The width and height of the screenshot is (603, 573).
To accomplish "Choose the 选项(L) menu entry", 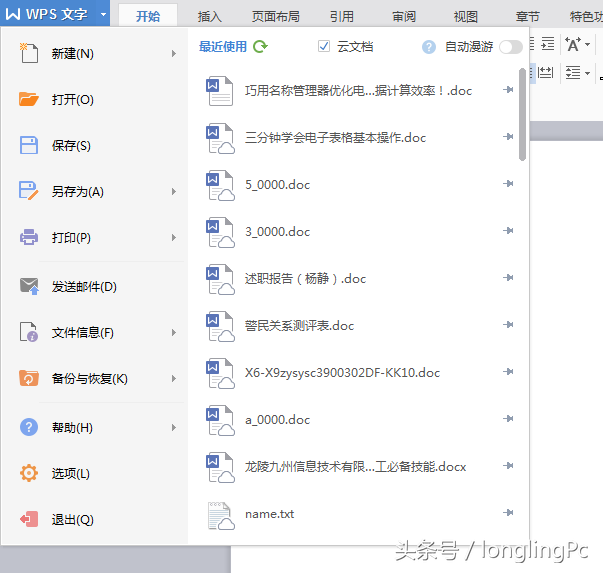I will point(94,473).
